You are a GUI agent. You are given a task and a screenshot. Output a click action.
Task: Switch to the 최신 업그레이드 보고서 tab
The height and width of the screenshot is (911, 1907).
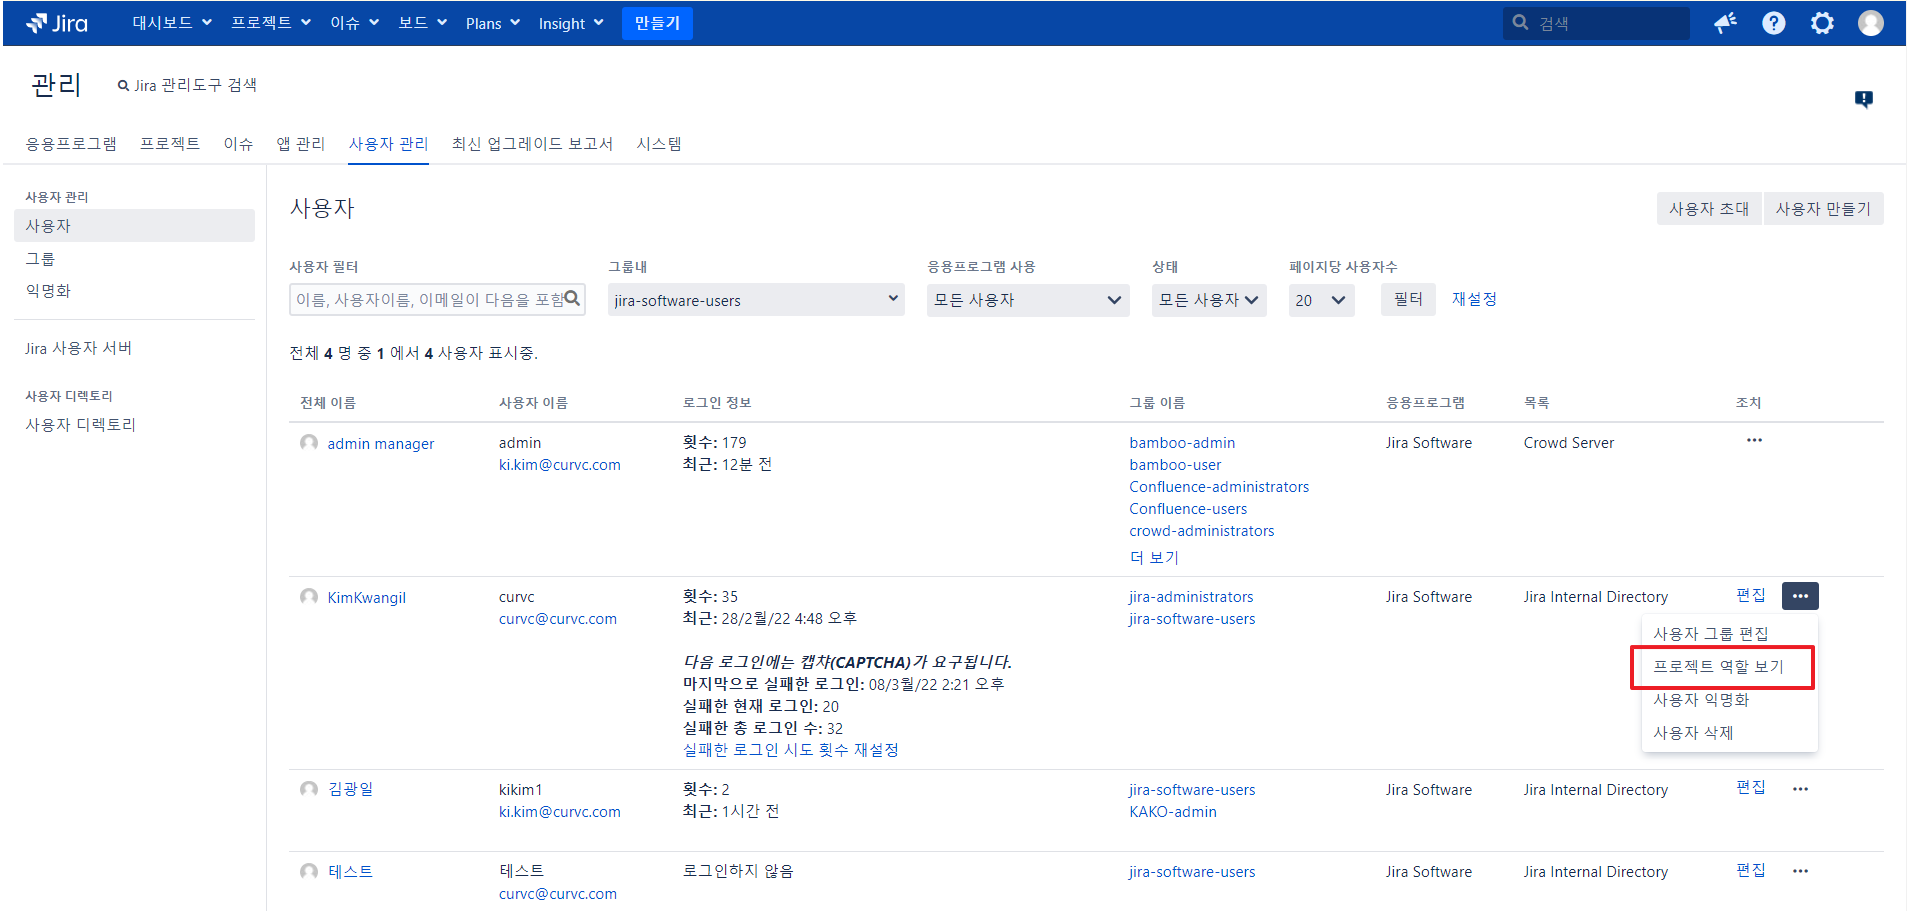pyautogui.click(x=532, y=144)
